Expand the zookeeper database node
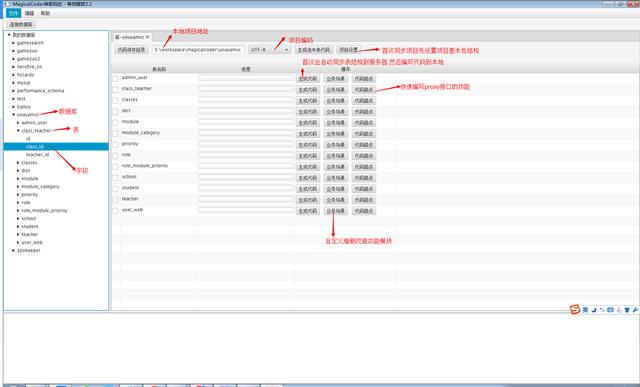640x387 pixels. point(13,250)
